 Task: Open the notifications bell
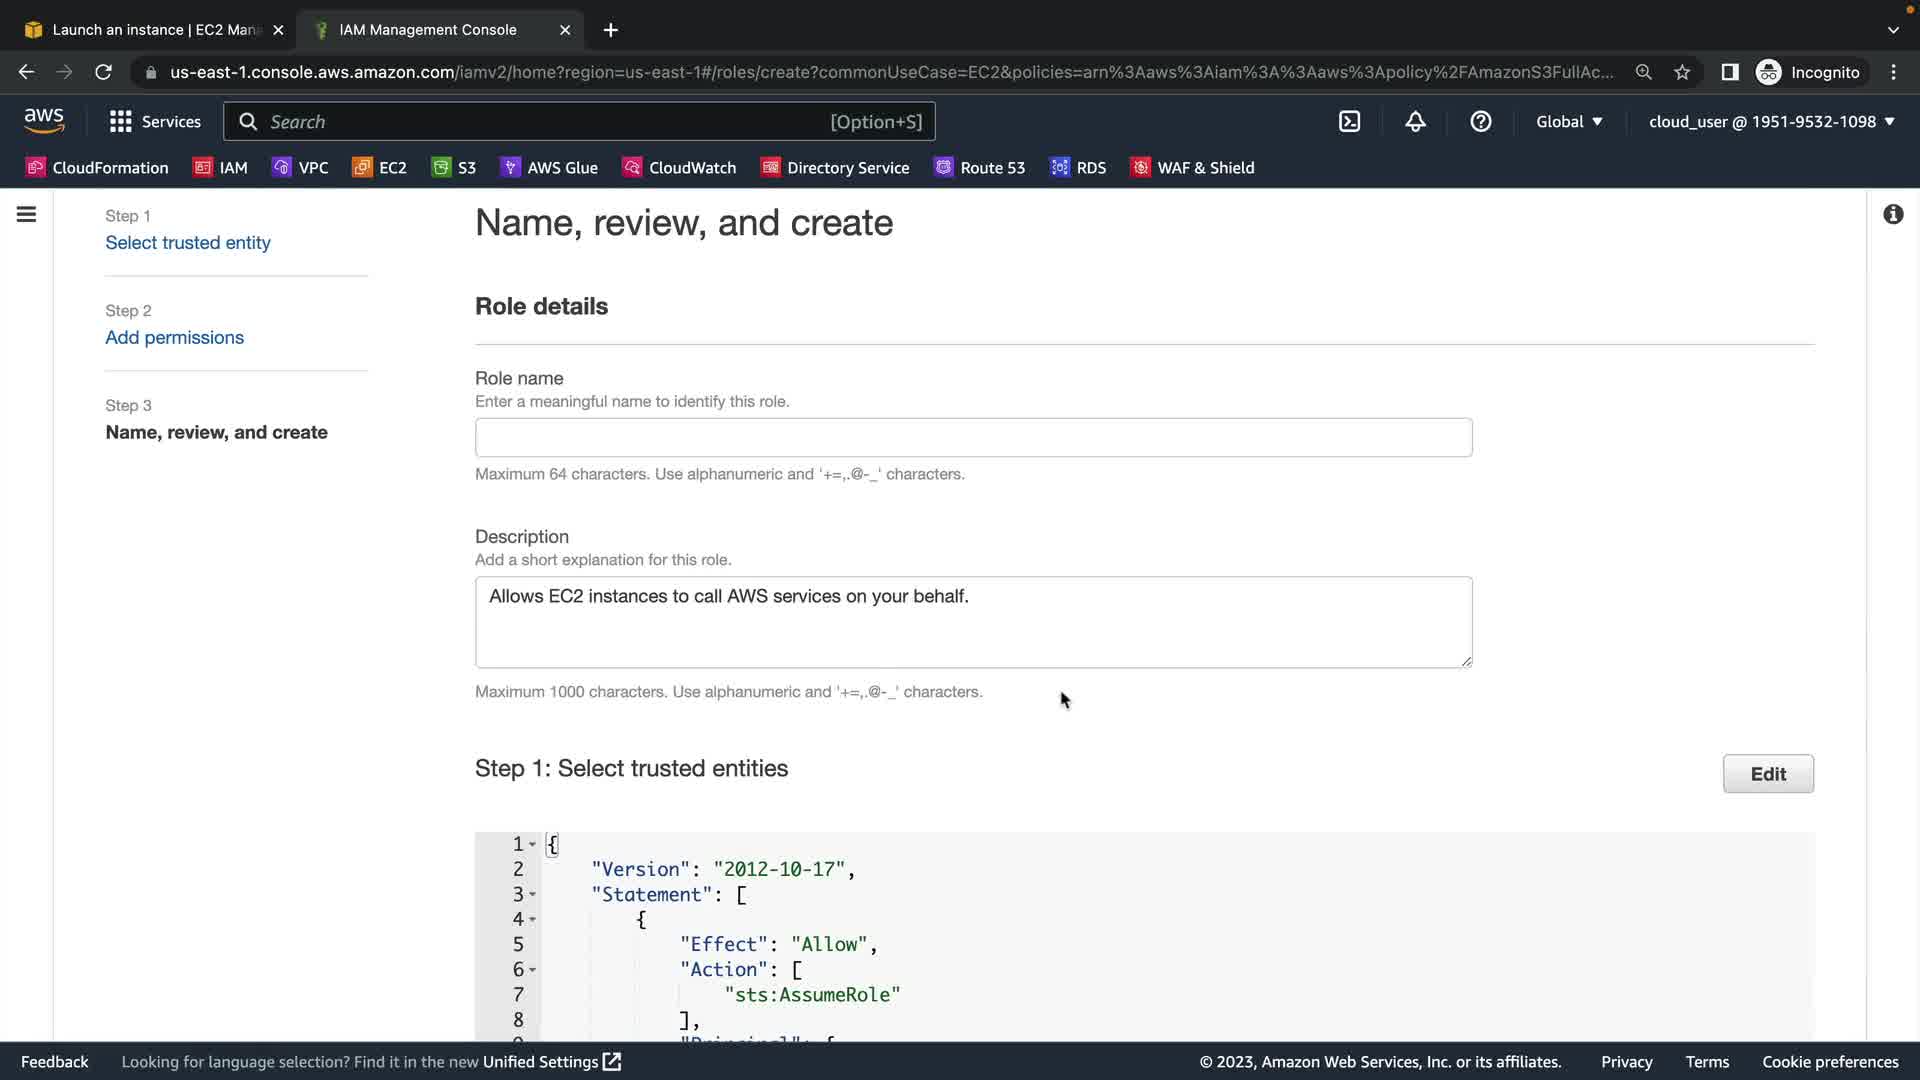(1415, 121)
